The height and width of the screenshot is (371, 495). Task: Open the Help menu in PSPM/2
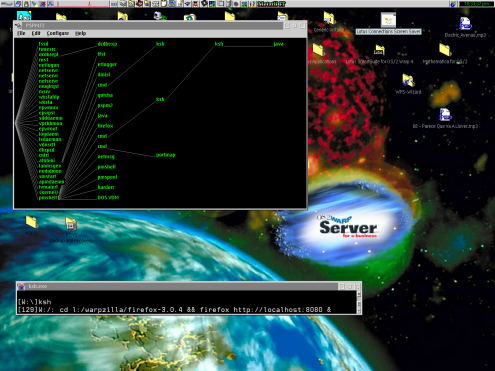(x=81, y=33)
